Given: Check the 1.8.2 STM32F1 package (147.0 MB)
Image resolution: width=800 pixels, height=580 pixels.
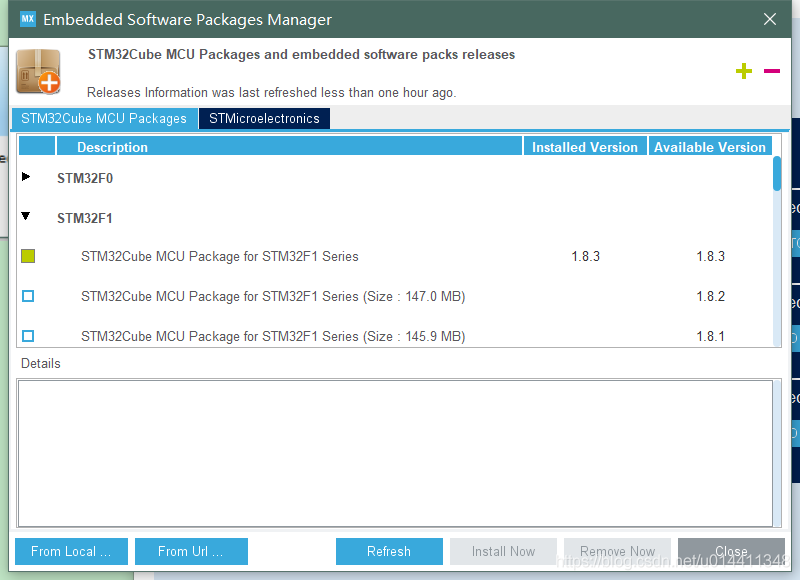Looking at the screenshot, I should point(28,296).
